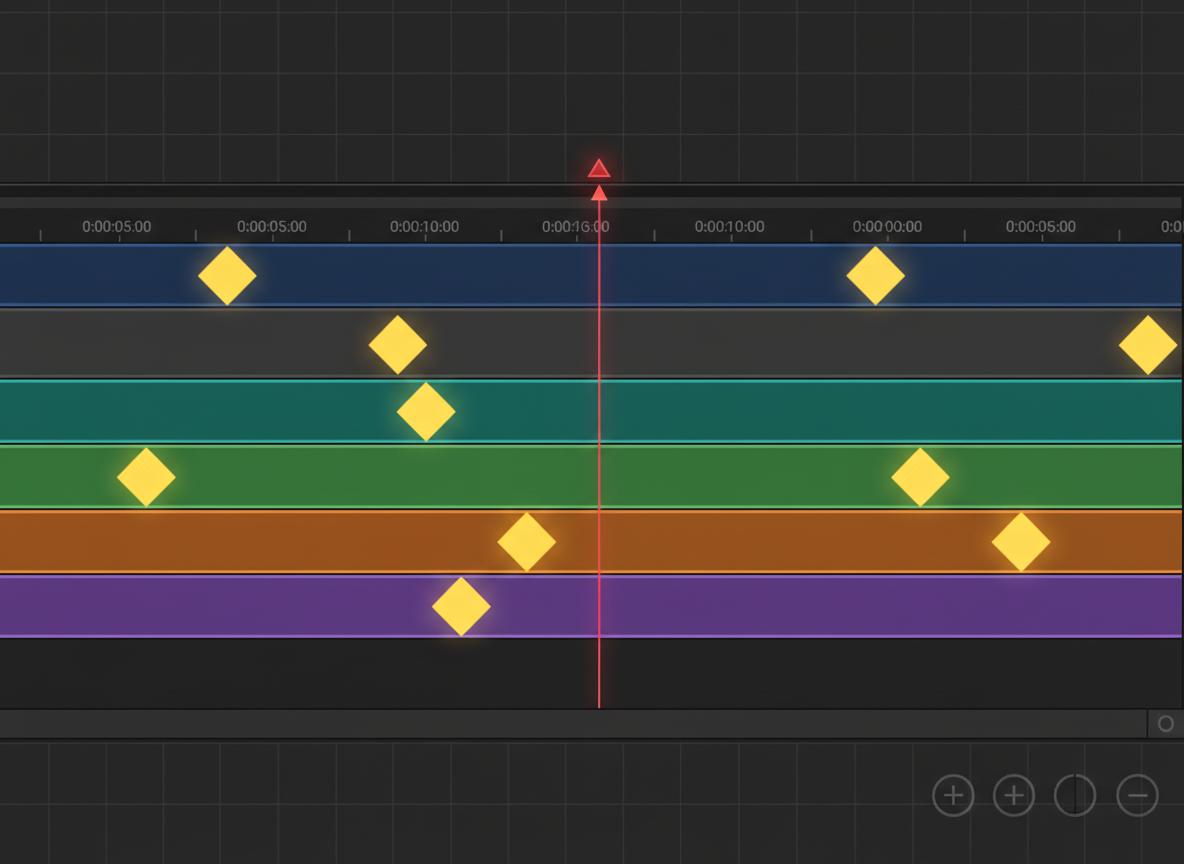
Task: Click the circle icon with vertical divider line
Action: 1075,796
